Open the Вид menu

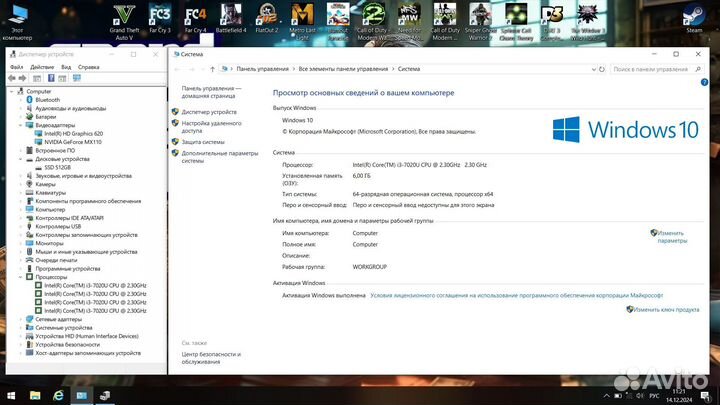pos(66,67)
